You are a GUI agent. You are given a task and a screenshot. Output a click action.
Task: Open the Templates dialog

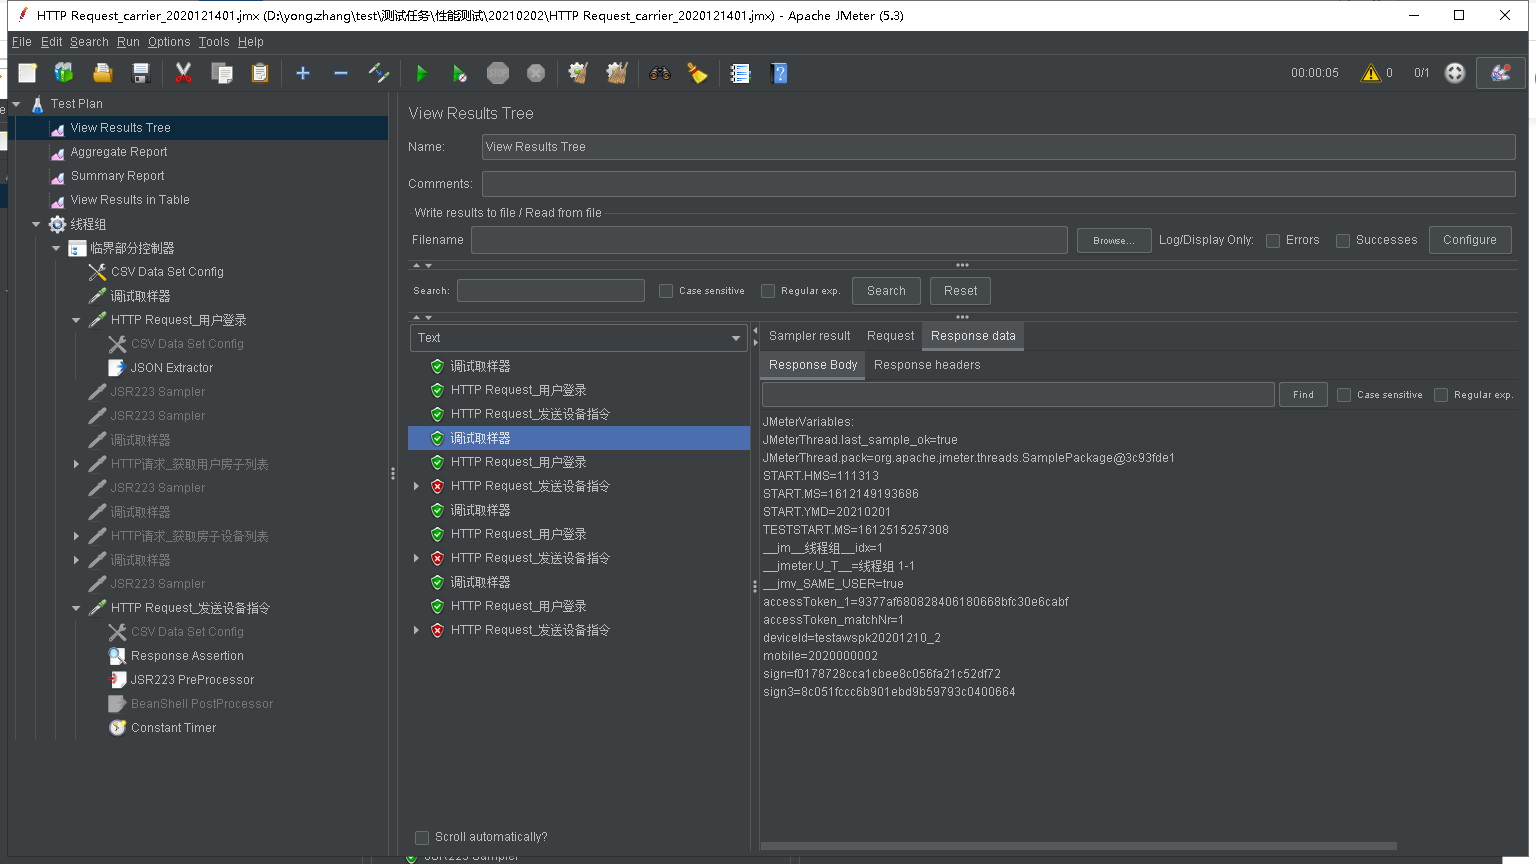(63, 72)
